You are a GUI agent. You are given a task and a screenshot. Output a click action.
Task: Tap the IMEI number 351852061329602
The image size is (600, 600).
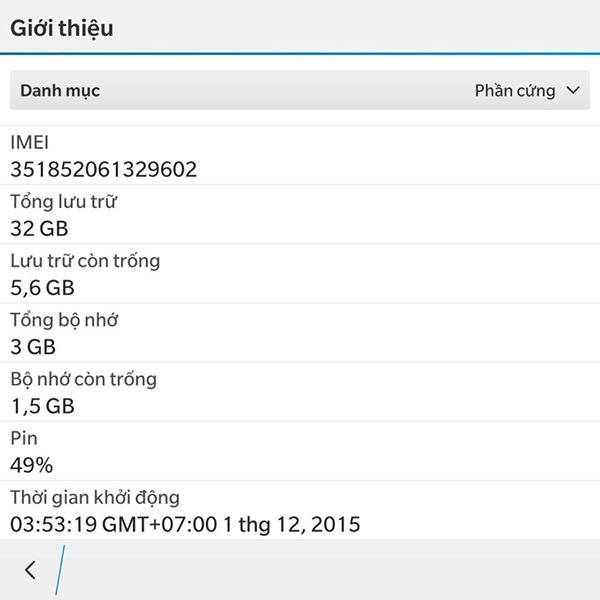coord(104,170)
